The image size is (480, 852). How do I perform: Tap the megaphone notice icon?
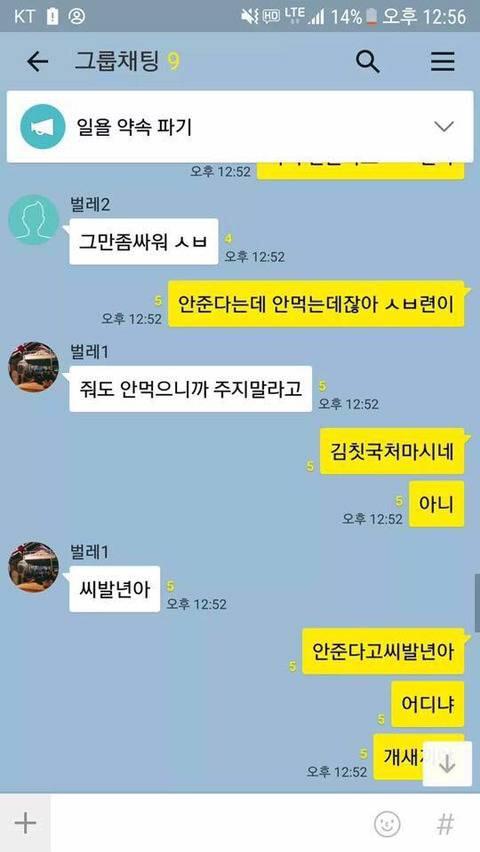[x=42, y=127]
